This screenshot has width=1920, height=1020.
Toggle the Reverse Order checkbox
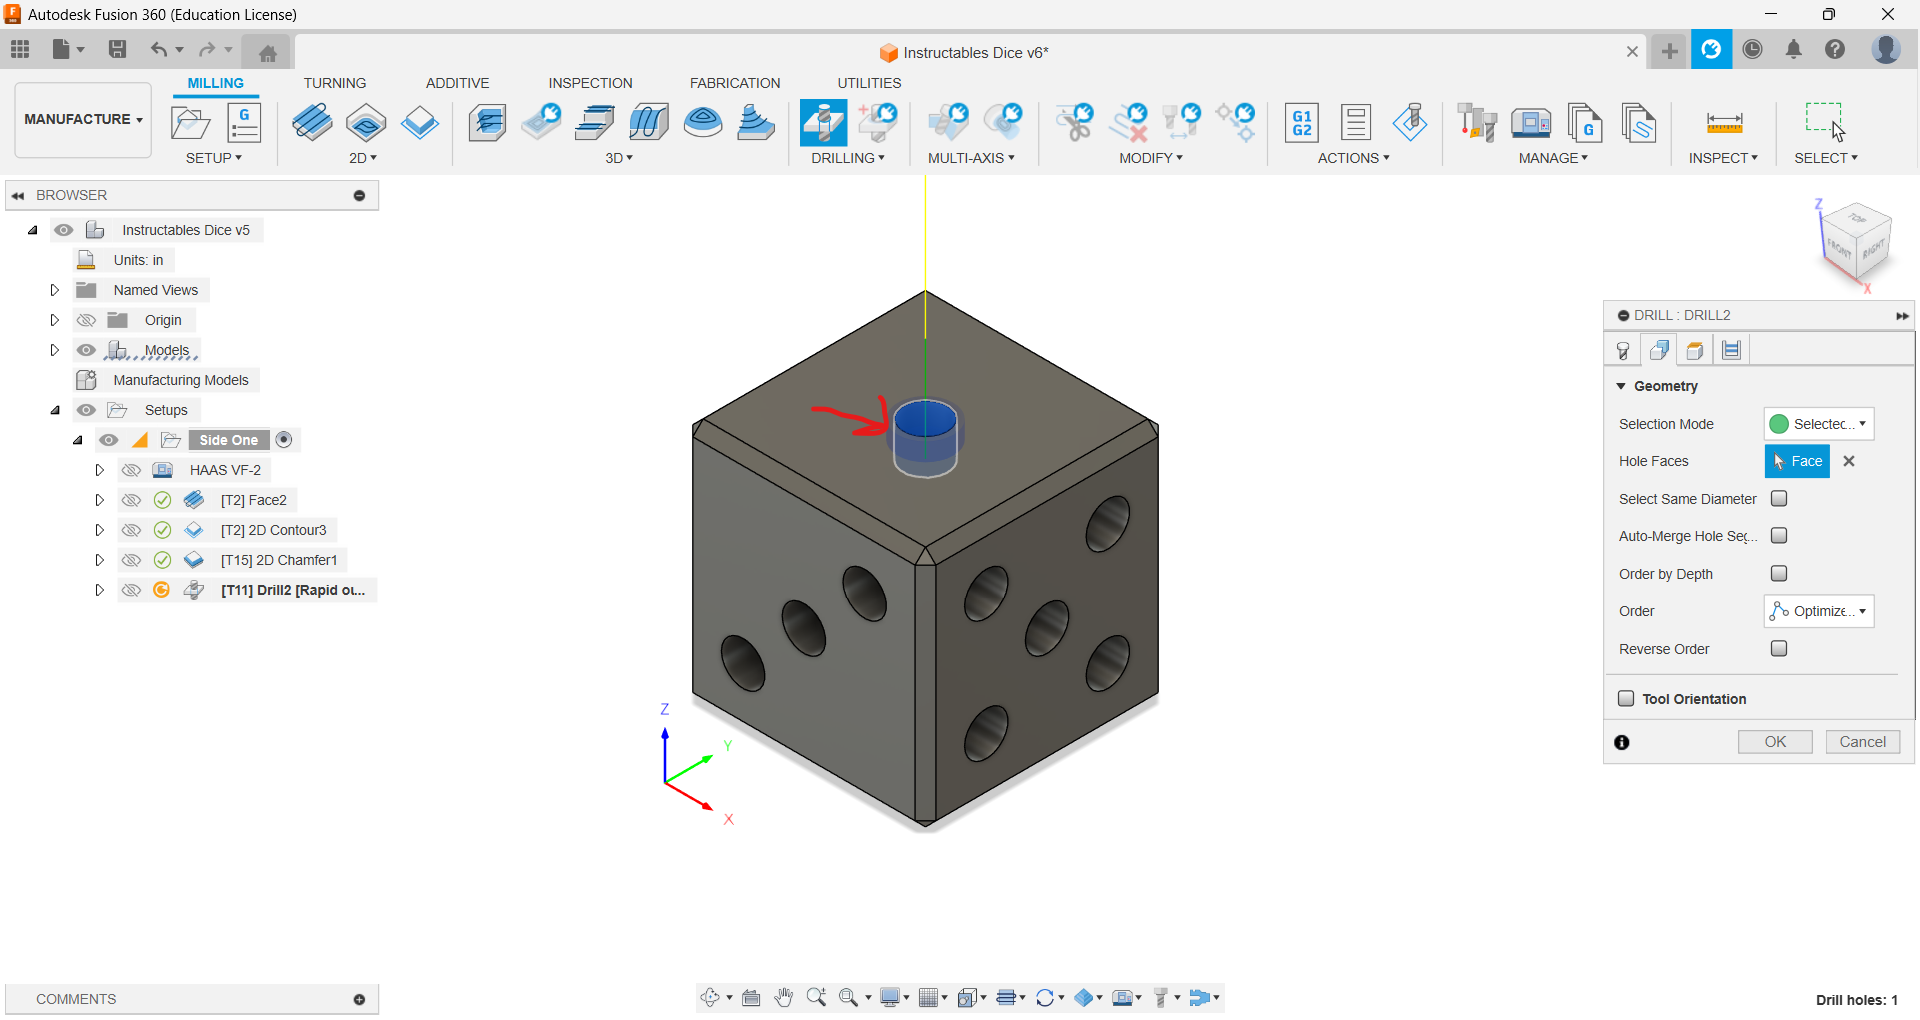coord(1779,648)
